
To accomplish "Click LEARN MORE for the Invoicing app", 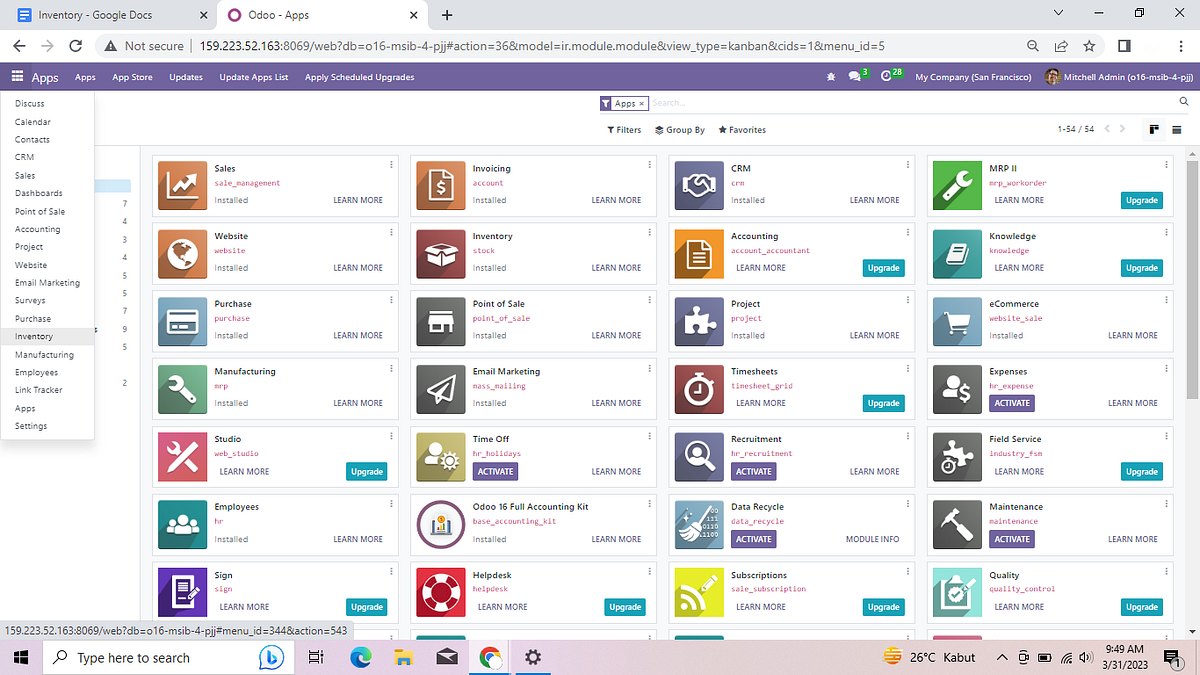I will pos(617,199).
